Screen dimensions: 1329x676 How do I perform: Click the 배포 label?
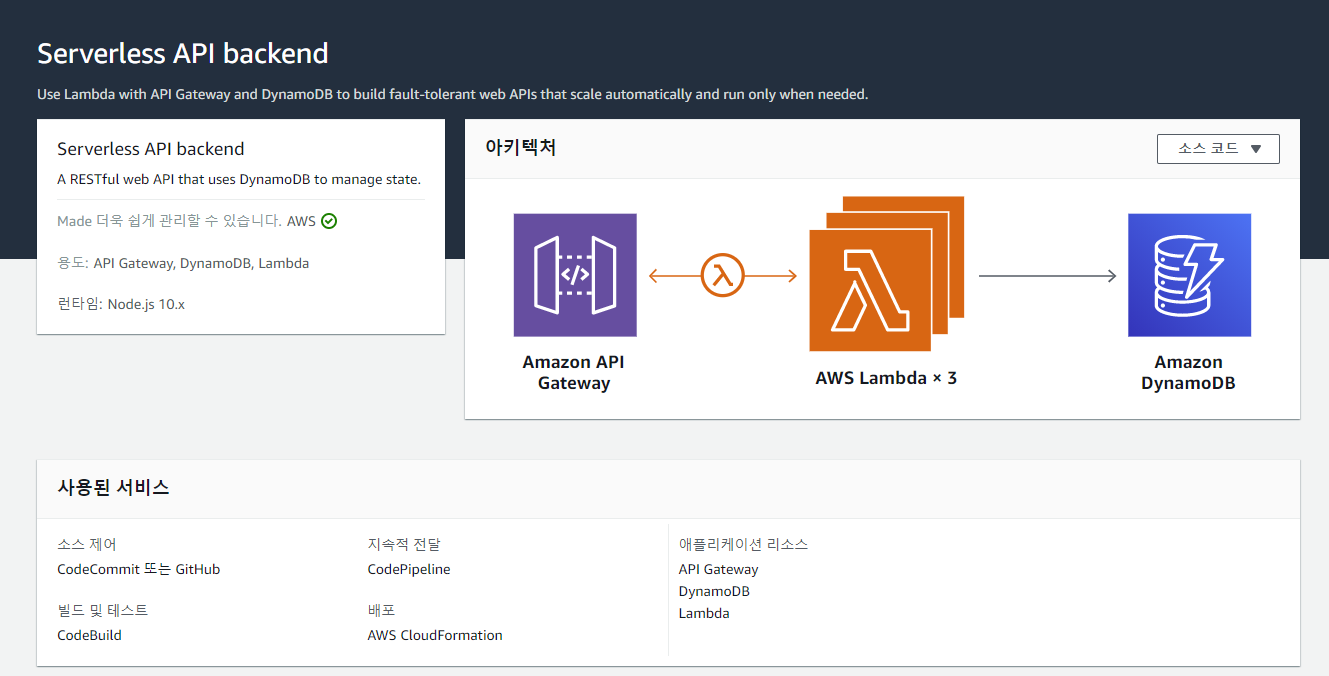pyautogui.click(x=381, y=610)
